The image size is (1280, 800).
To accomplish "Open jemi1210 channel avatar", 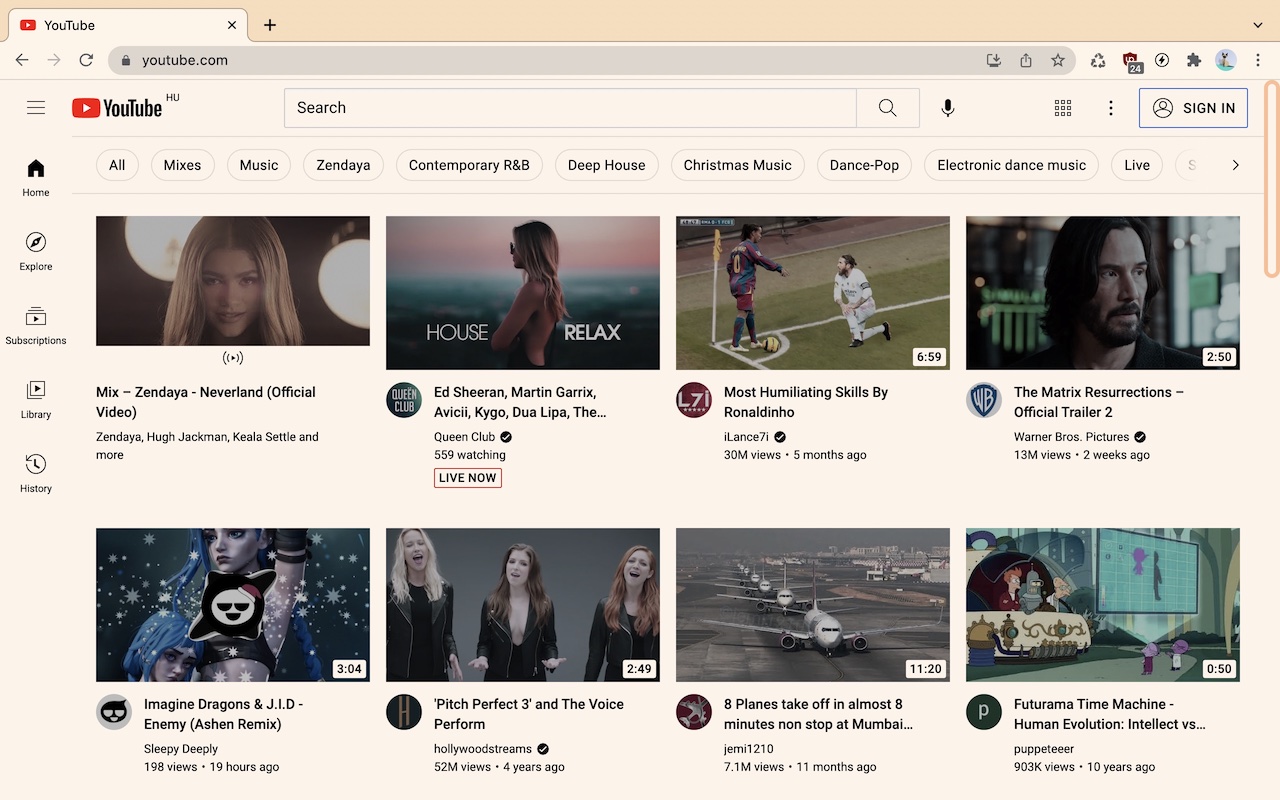I will coord(694,712).
